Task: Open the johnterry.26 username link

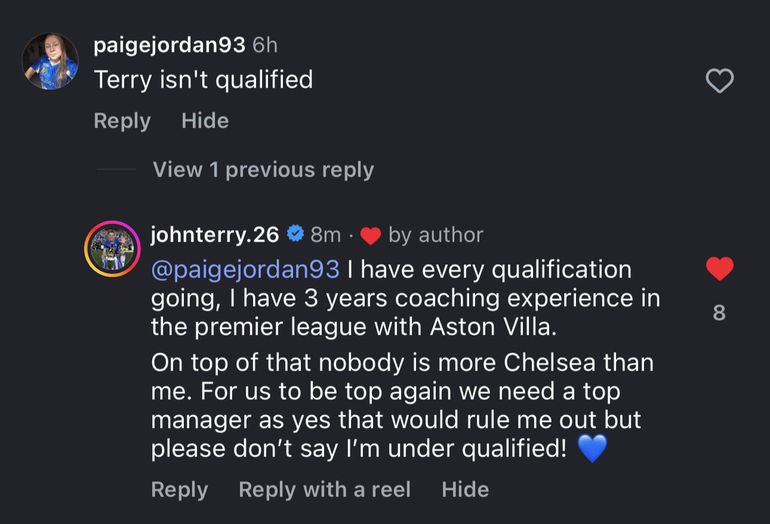Action: (x=214, y=235)
